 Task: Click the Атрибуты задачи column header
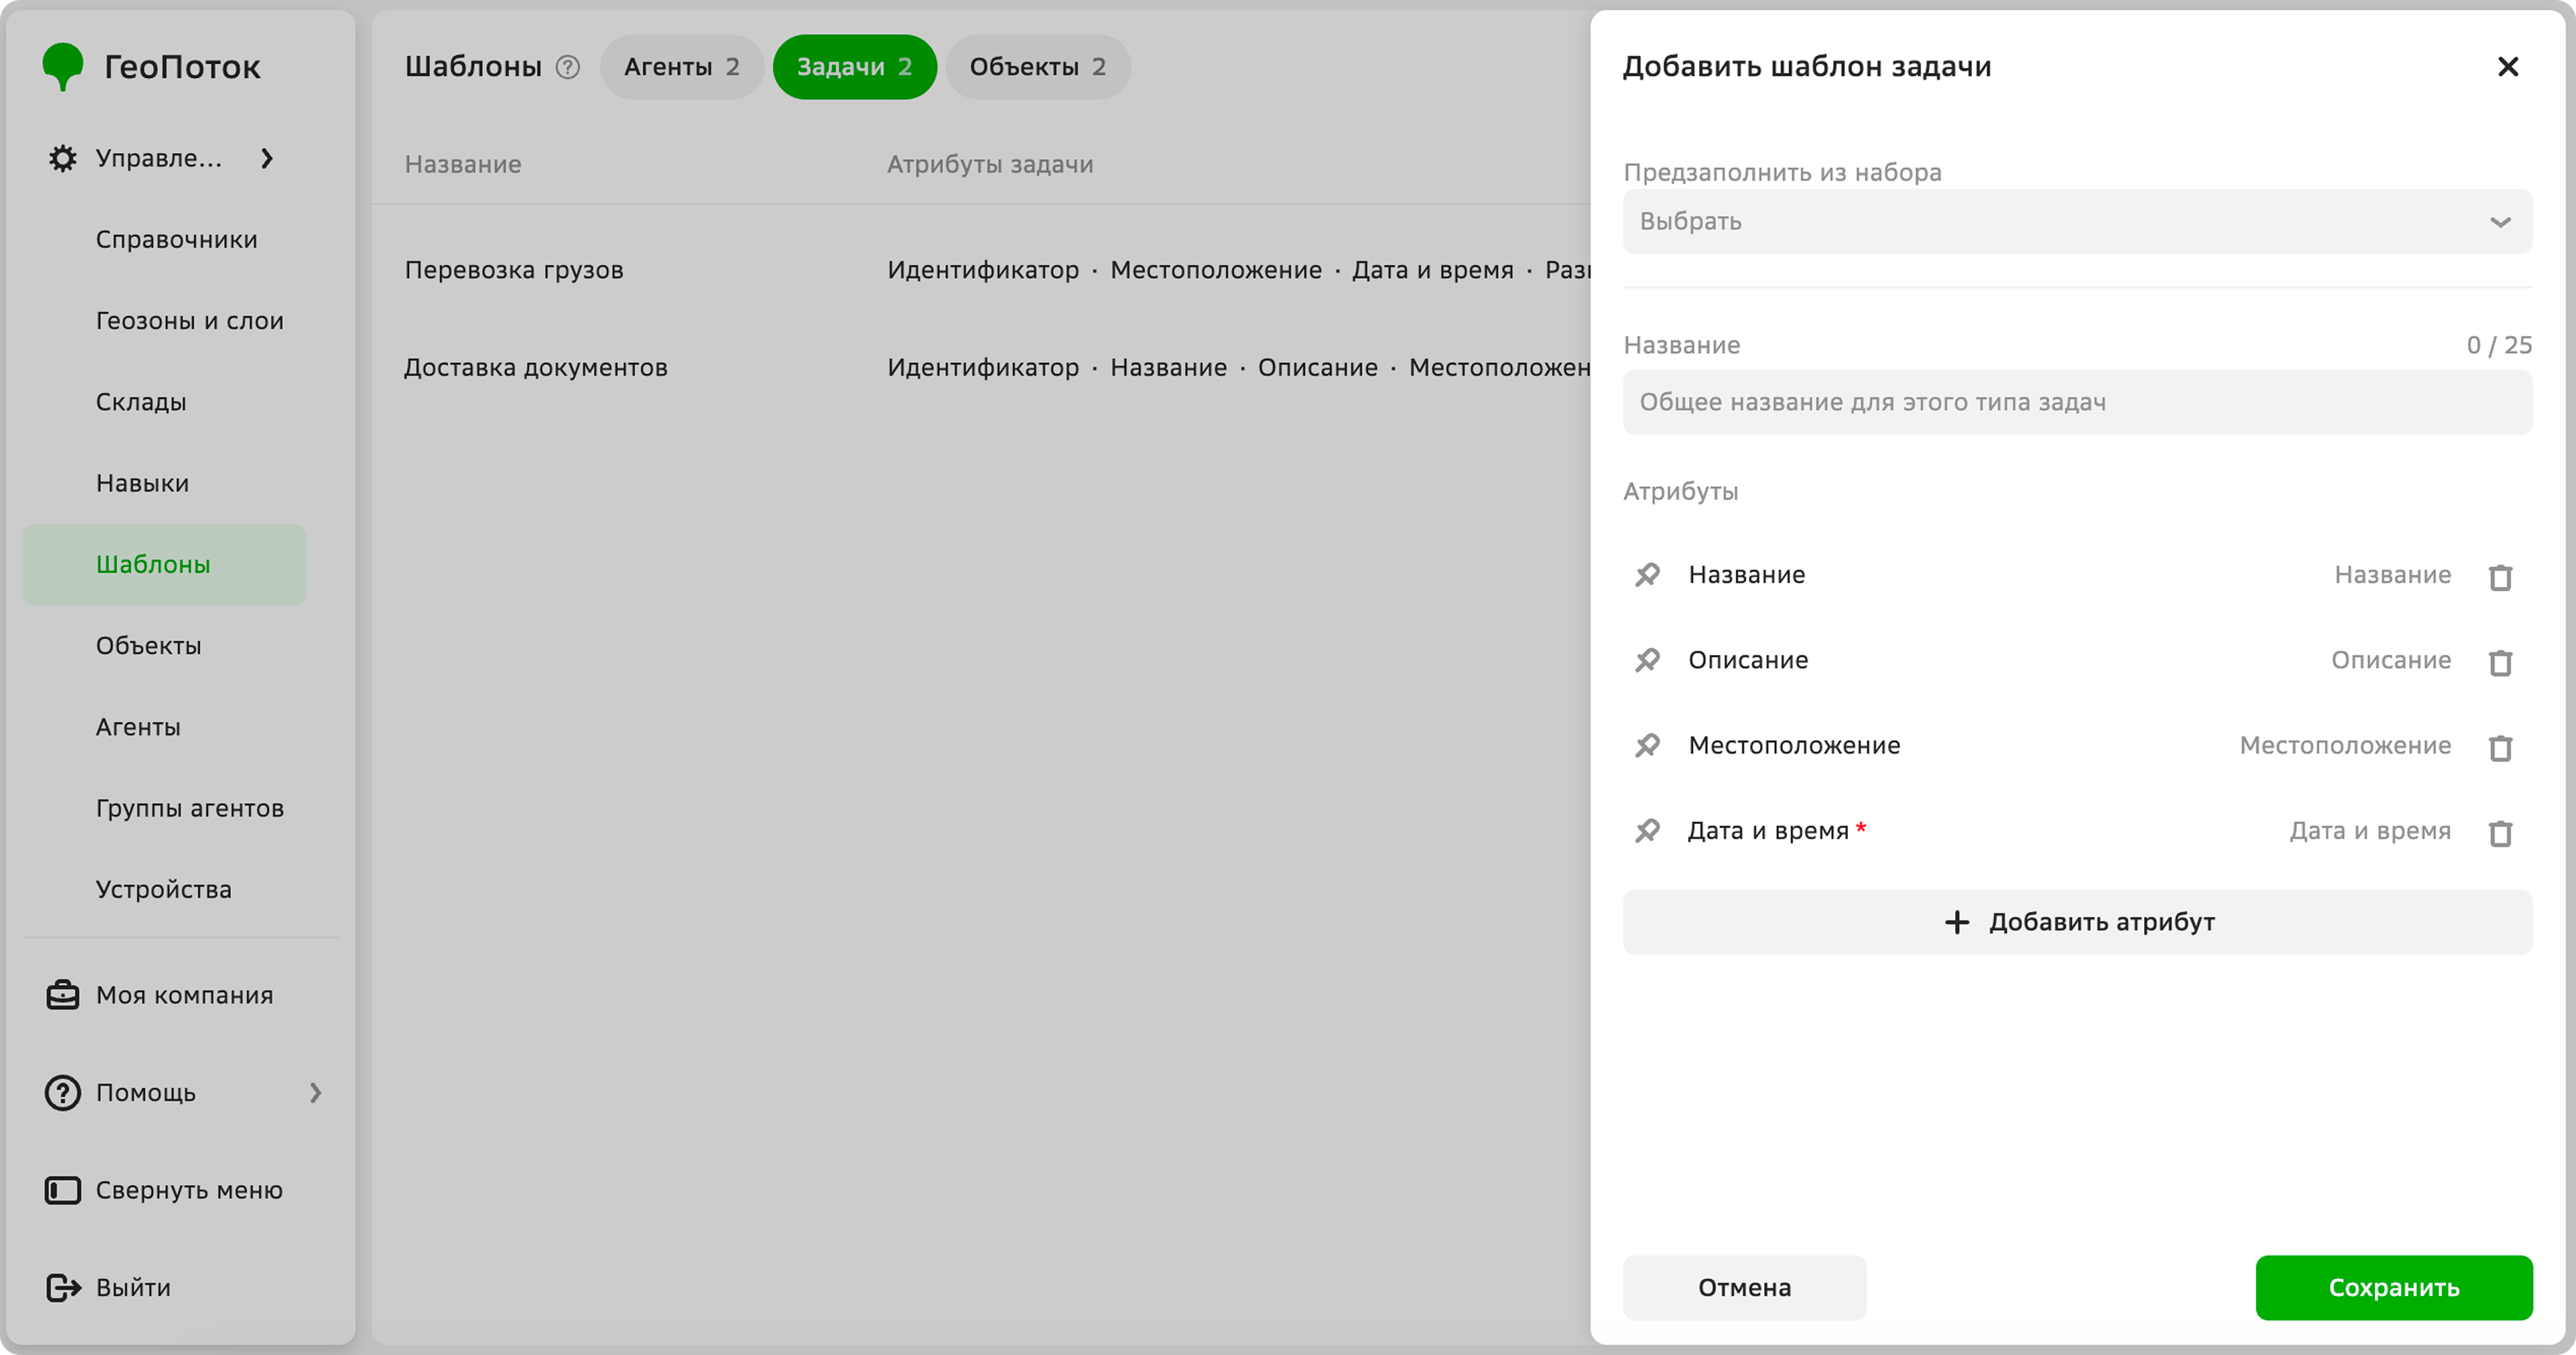coord(990,164)
